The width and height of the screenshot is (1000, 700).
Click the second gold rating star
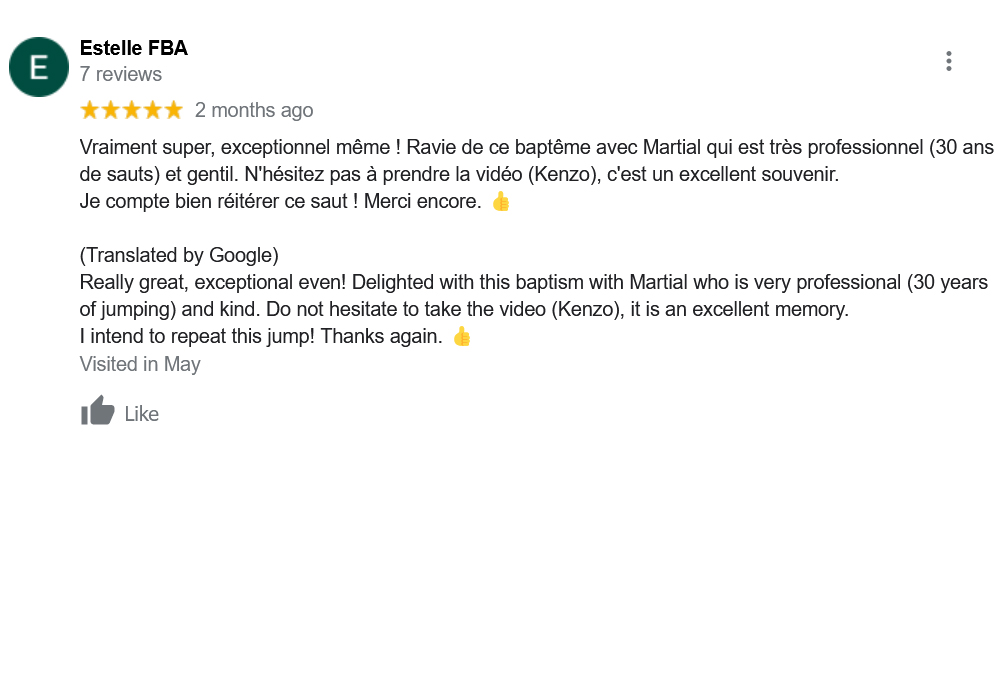tap(111, 110)
